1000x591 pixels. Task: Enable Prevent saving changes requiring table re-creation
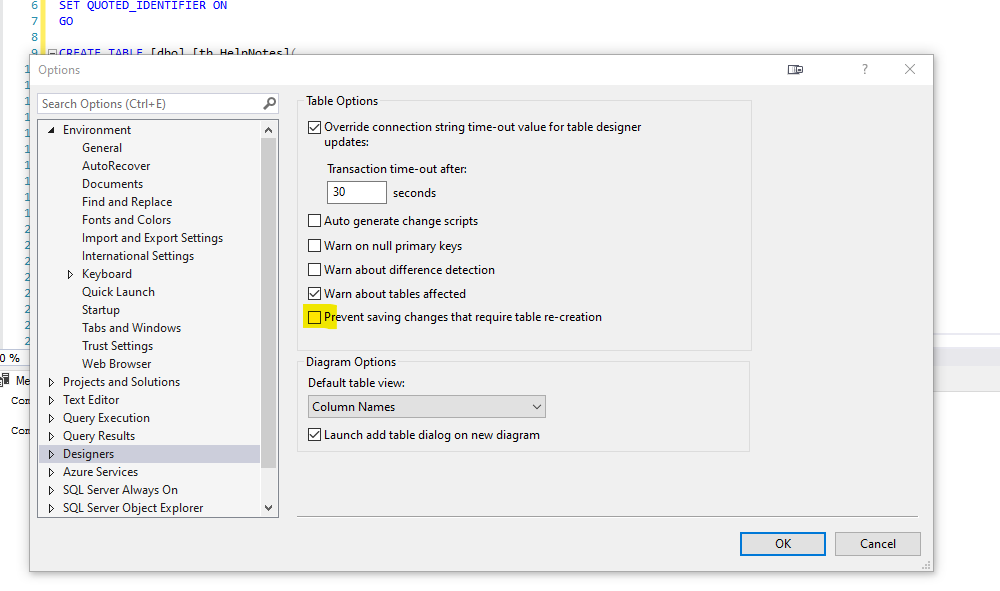[x=315, y=318]
